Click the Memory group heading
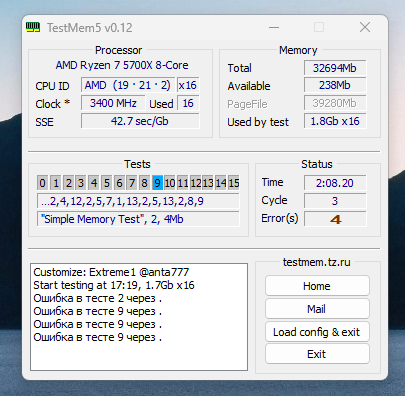The height and width of the screenshot is (396, 405). [x=298, y=50]
